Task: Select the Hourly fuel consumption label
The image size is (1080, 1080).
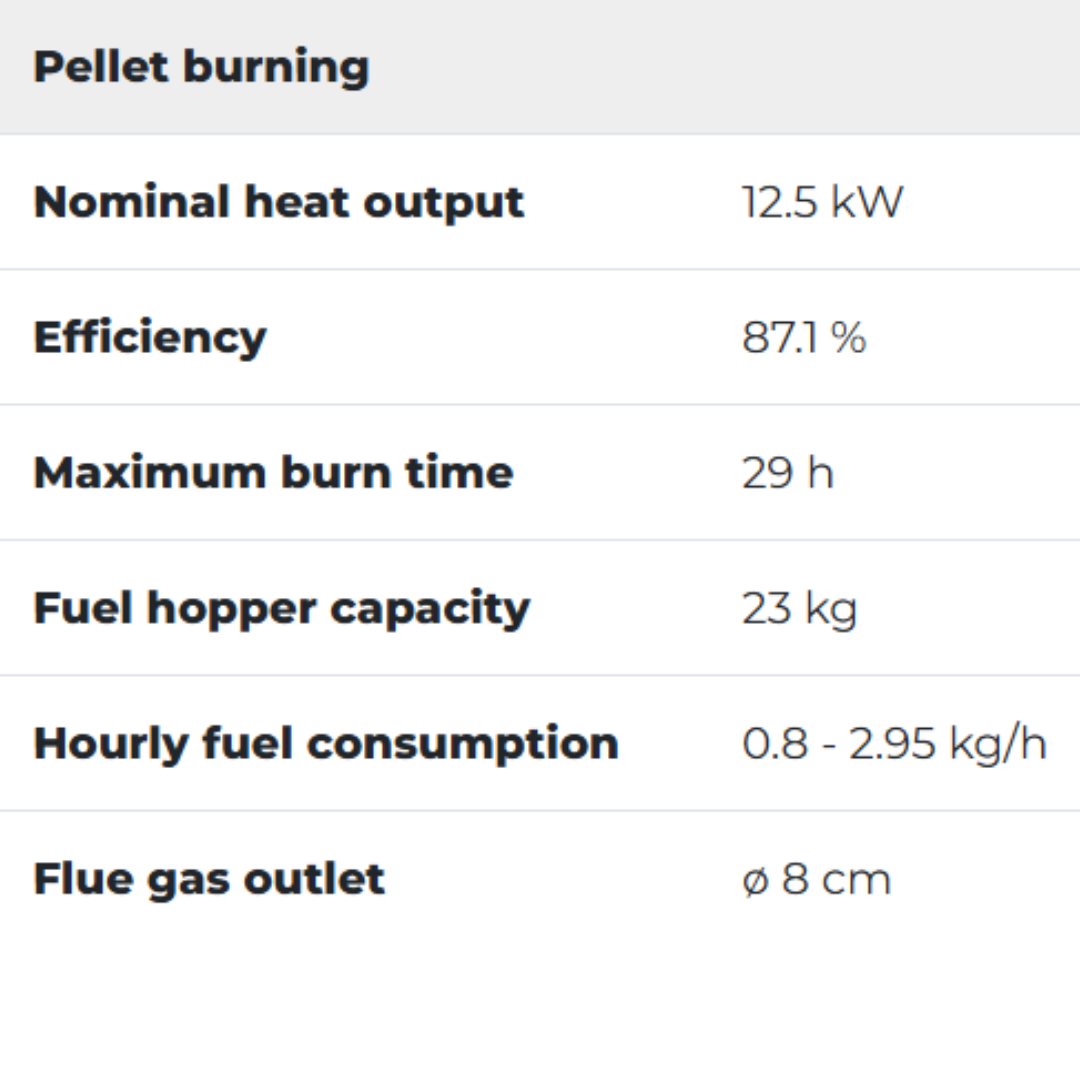Action: click(x=326, y=743)
